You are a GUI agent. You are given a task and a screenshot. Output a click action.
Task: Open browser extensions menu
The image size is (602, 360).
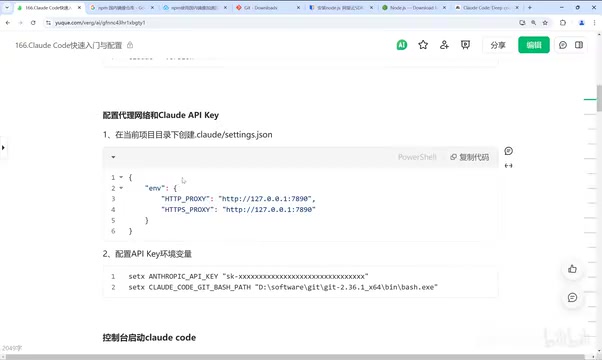tap(563, 23)
